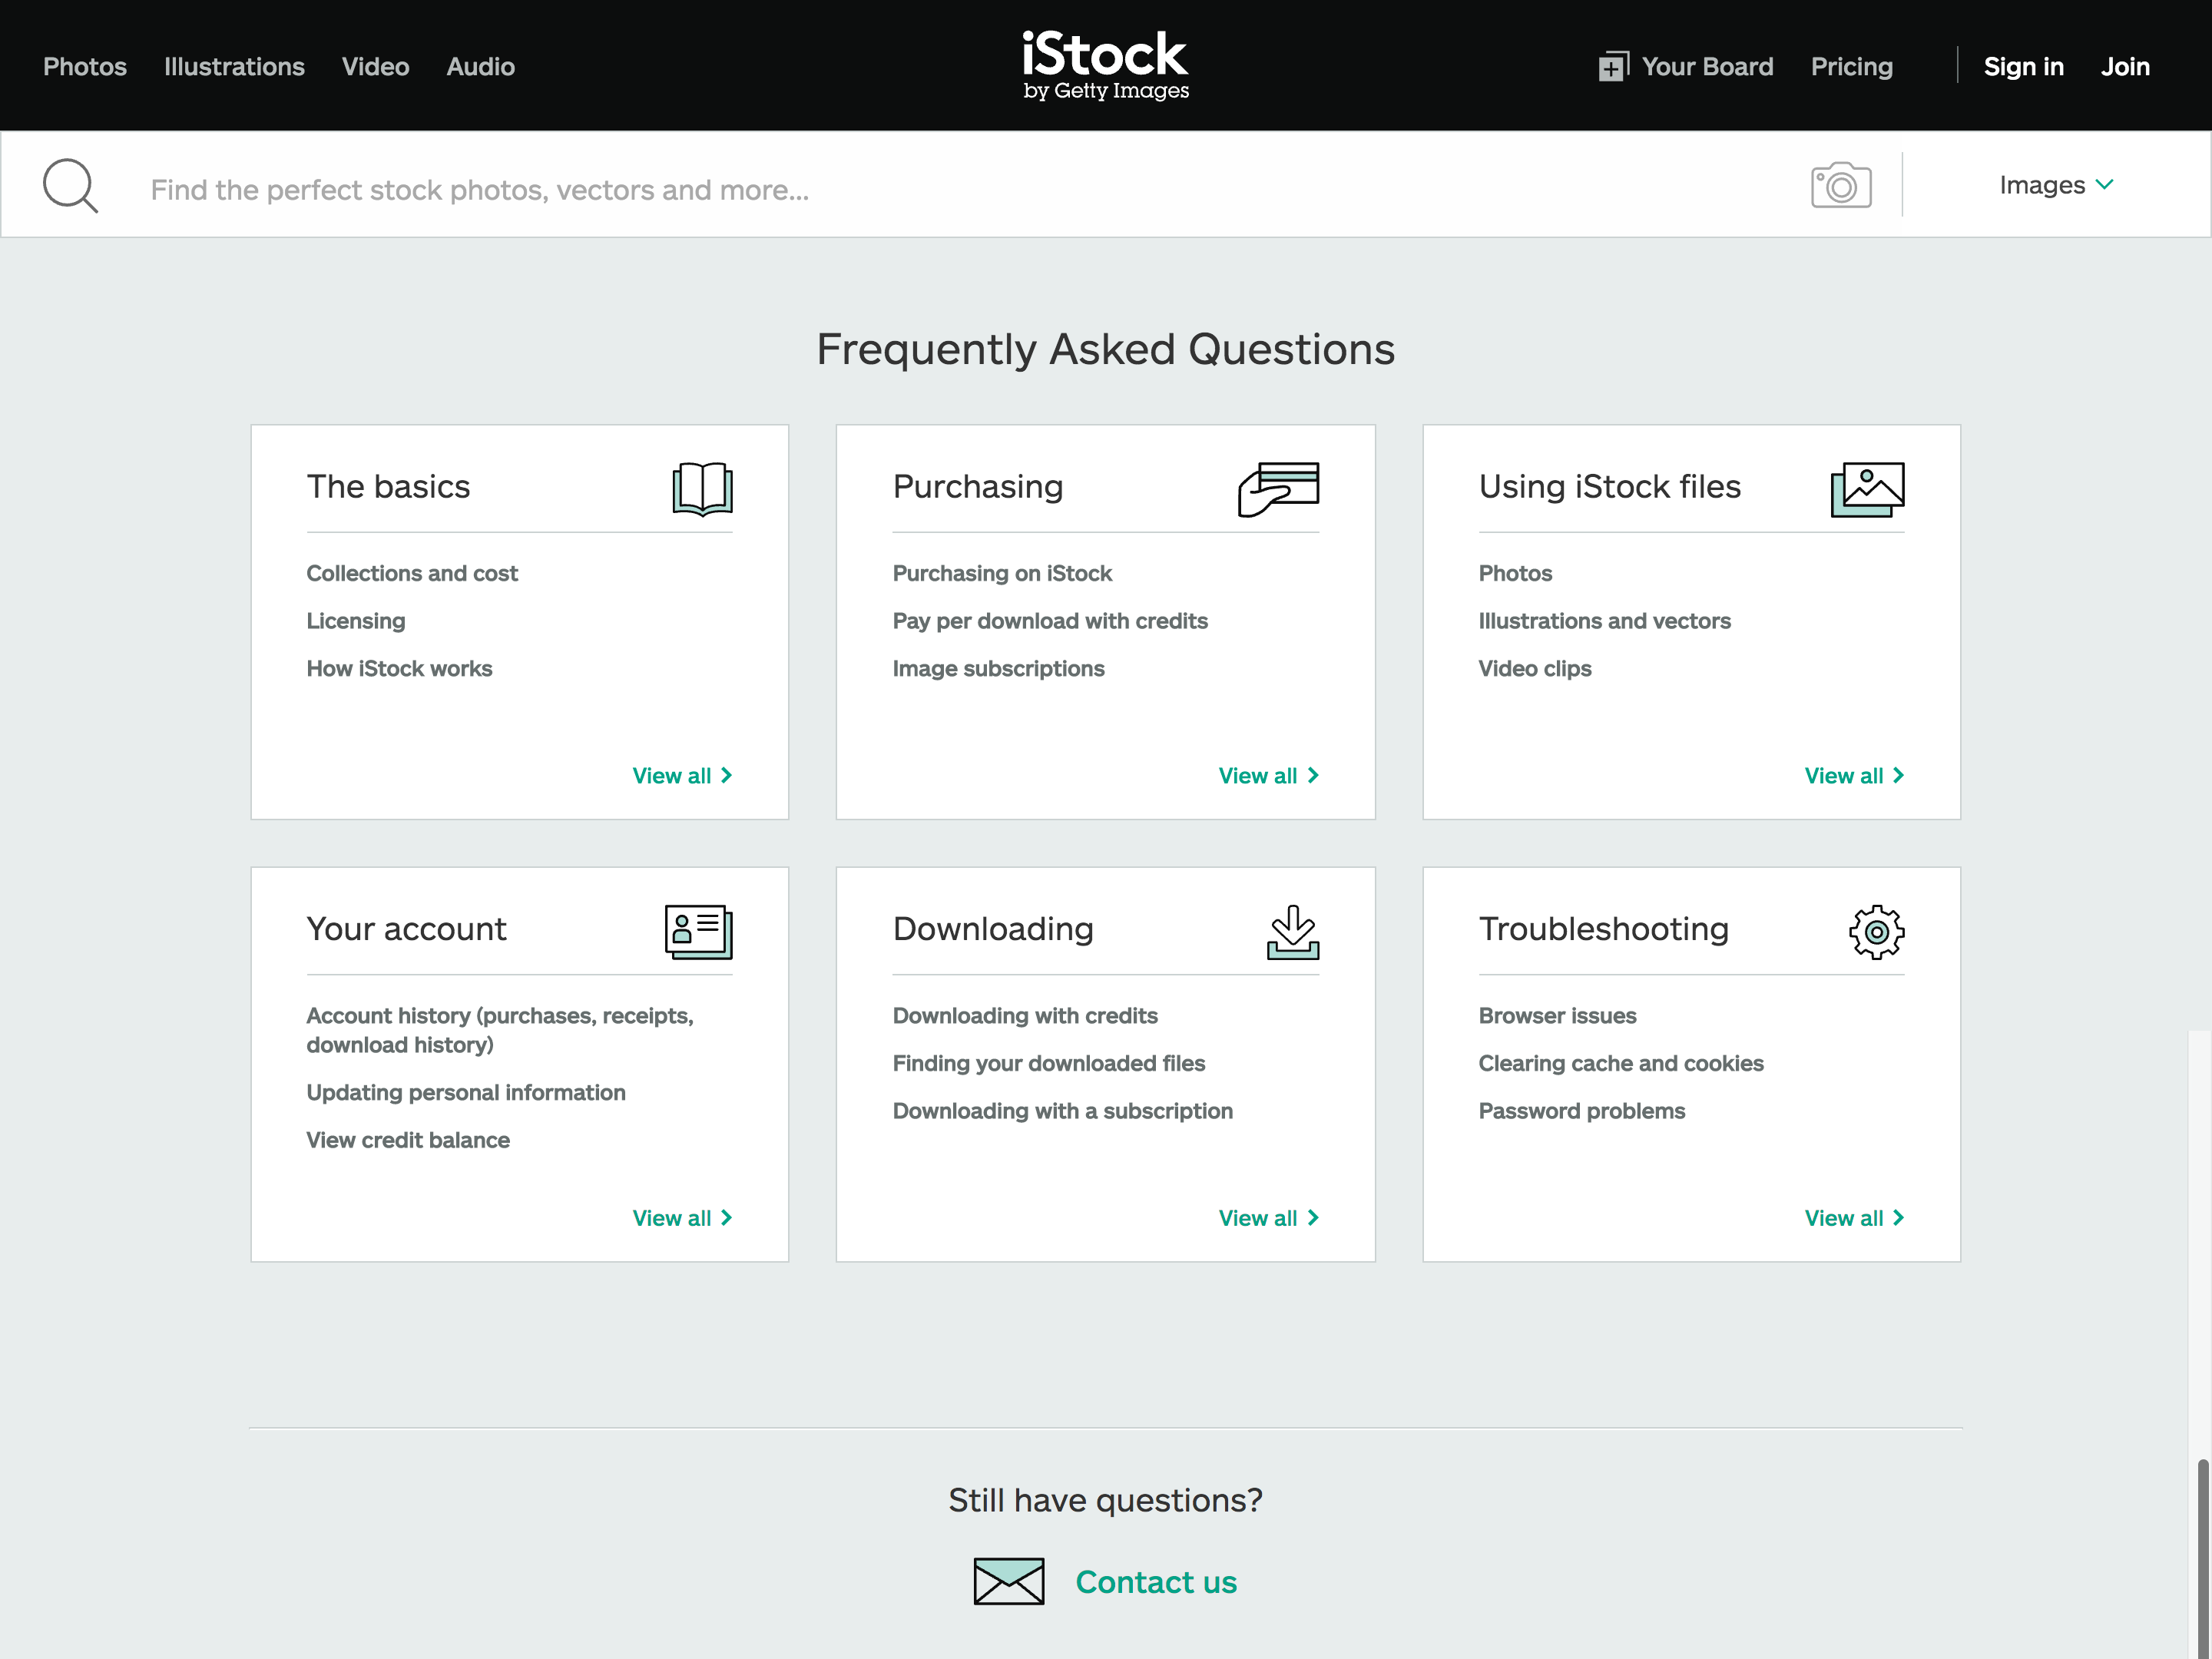Click the open book icon in The basics
The width and height of the screenshot is (2212, 1659).
tap(702, 488)
